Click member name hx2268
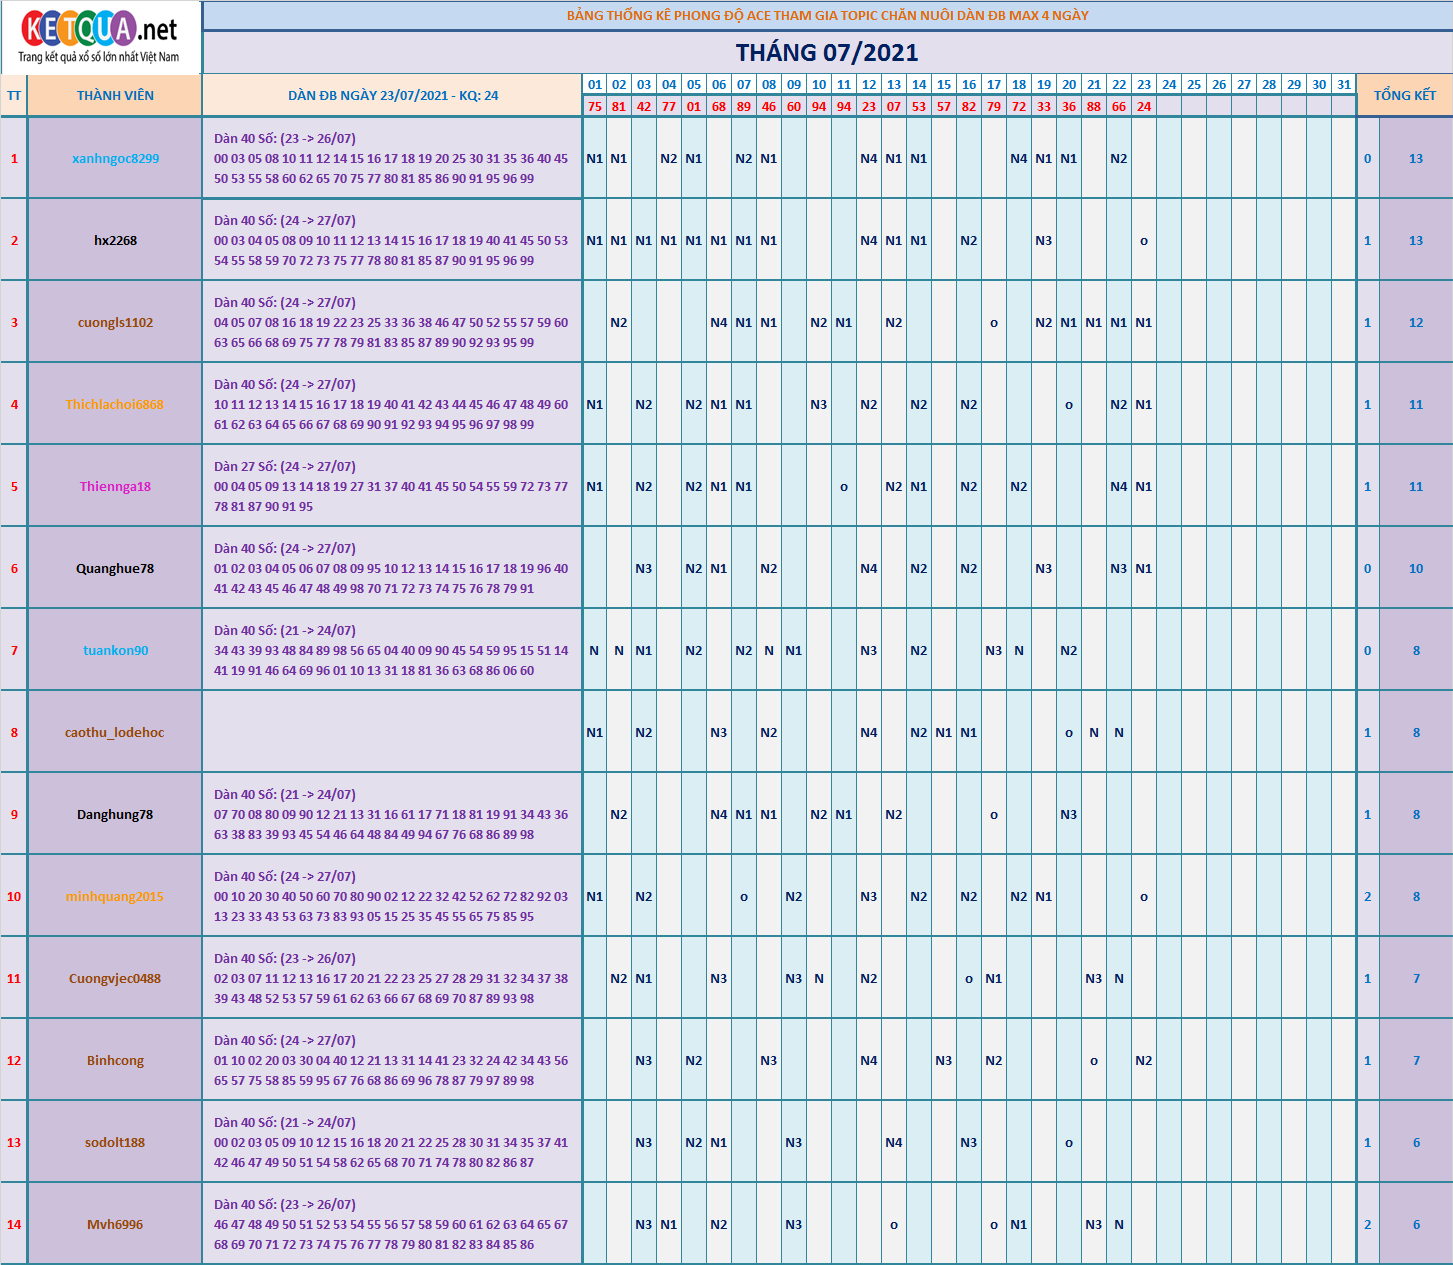This screenshot has height=1265, width=1453. [115, 240]
